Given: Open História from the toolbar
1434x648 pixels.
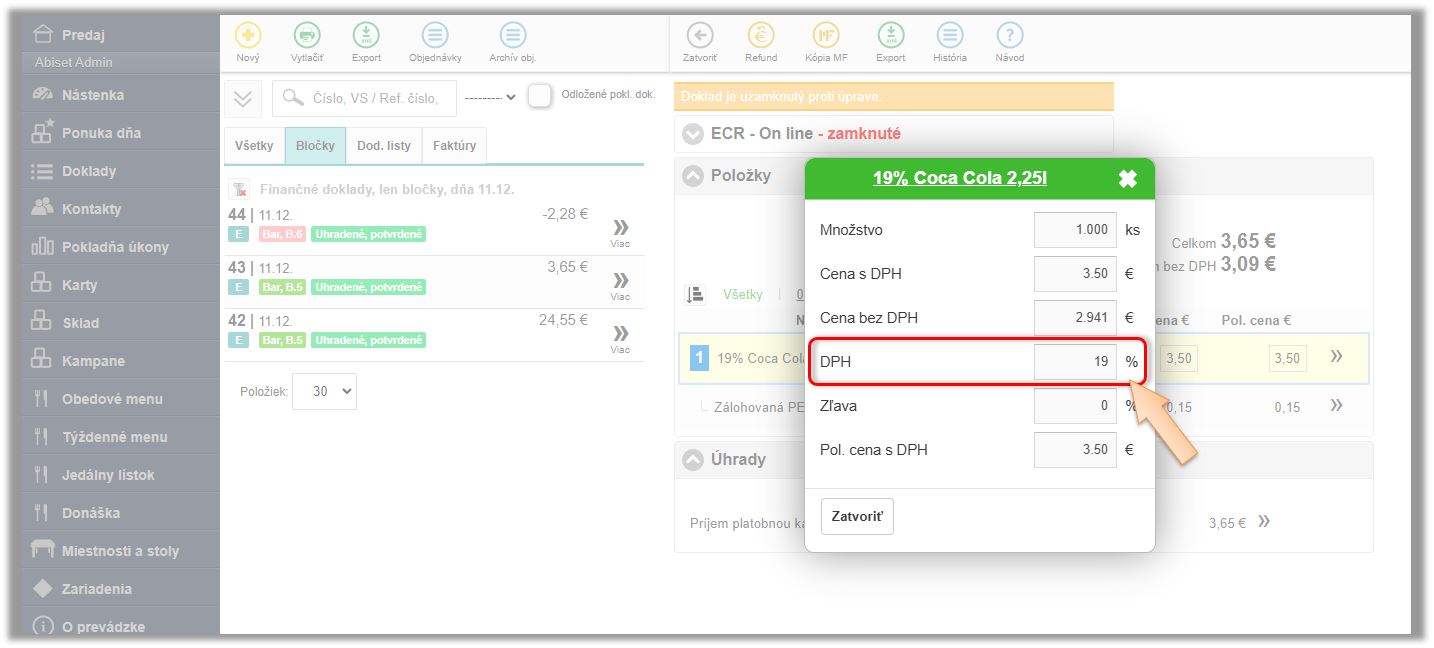Looking at the screenshot, I should click(950, 35).
